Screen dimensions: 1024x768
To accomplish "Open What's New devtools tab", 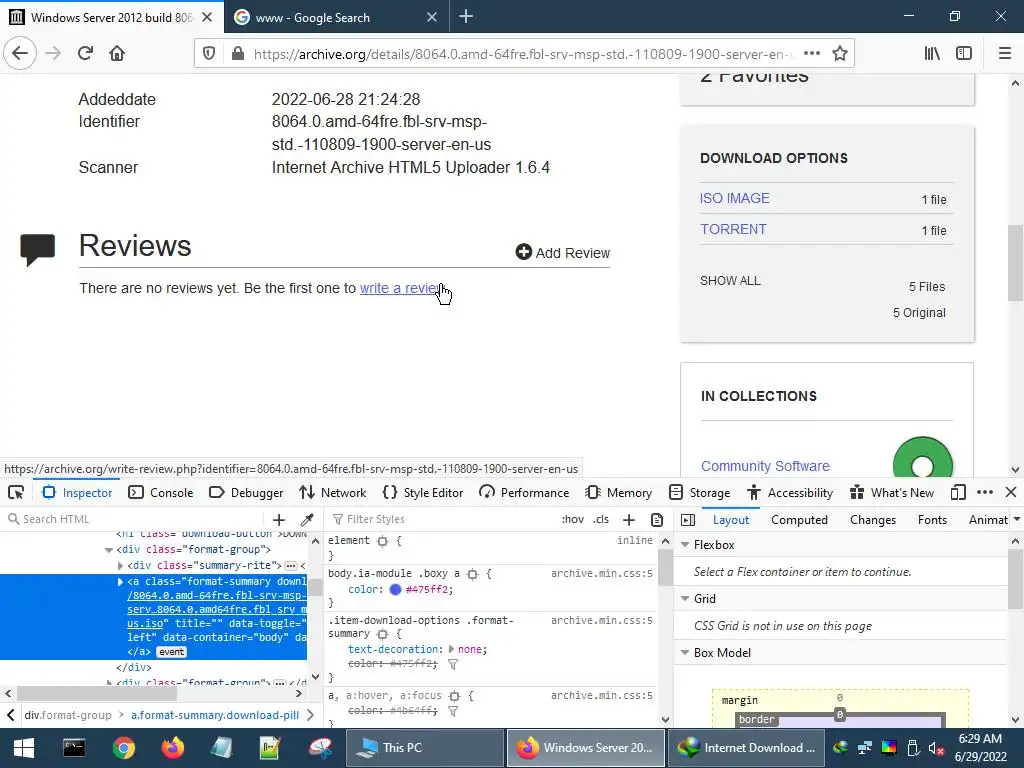I will (x=891, y=492).
